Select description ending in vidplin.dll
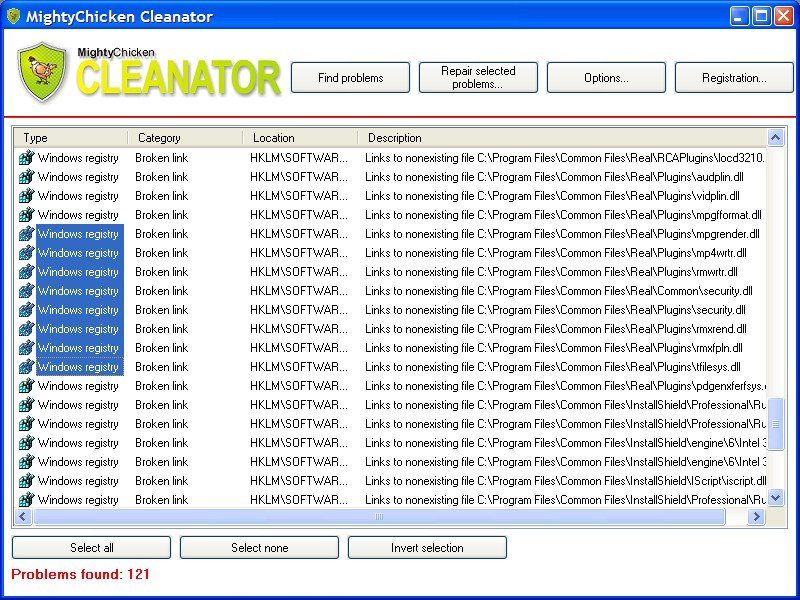The width and height of the screenshot is (800, 600). (x=552, y=196)
